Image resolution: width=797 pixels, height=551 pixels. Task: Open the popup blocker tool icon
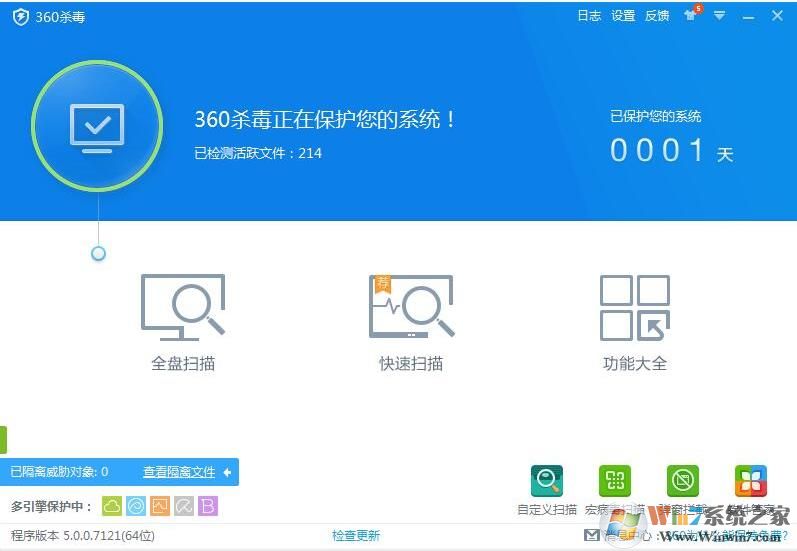coord(683,480)
